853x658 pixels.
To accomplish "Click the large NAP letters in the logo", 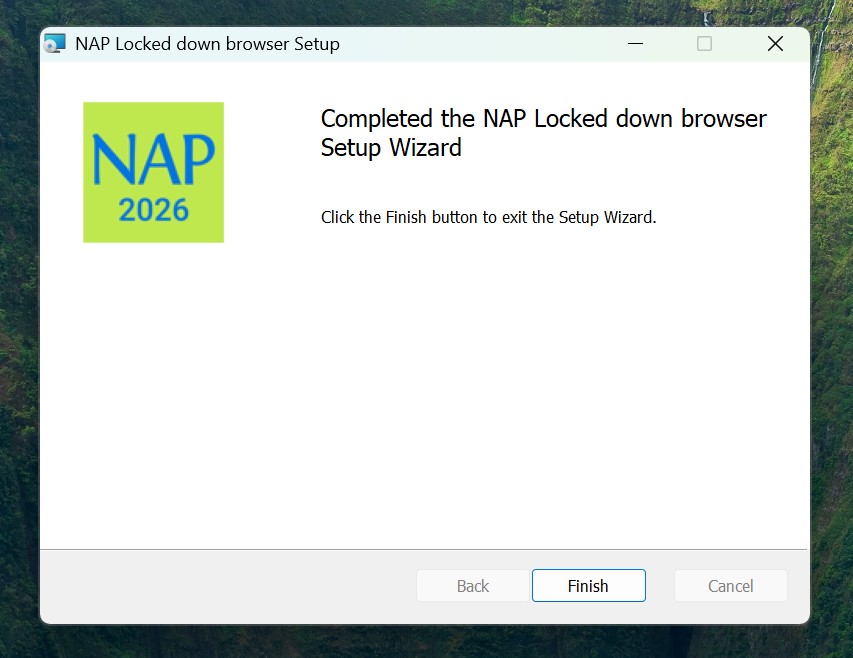I will pos(153,160).
